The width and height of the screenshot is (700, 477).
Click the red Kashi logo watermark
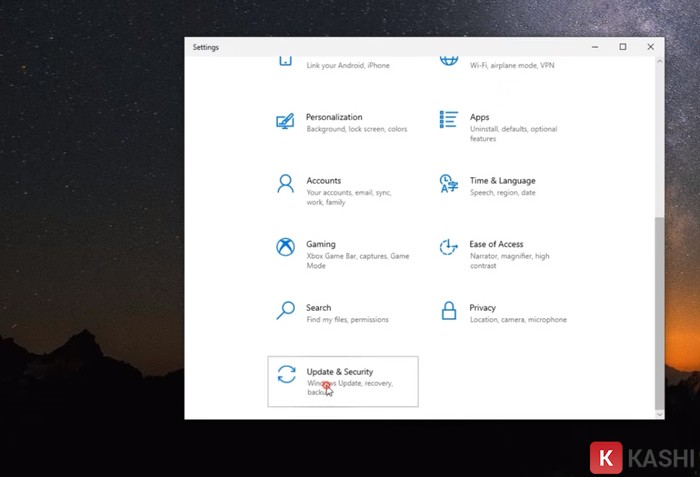tap(606, 458)
